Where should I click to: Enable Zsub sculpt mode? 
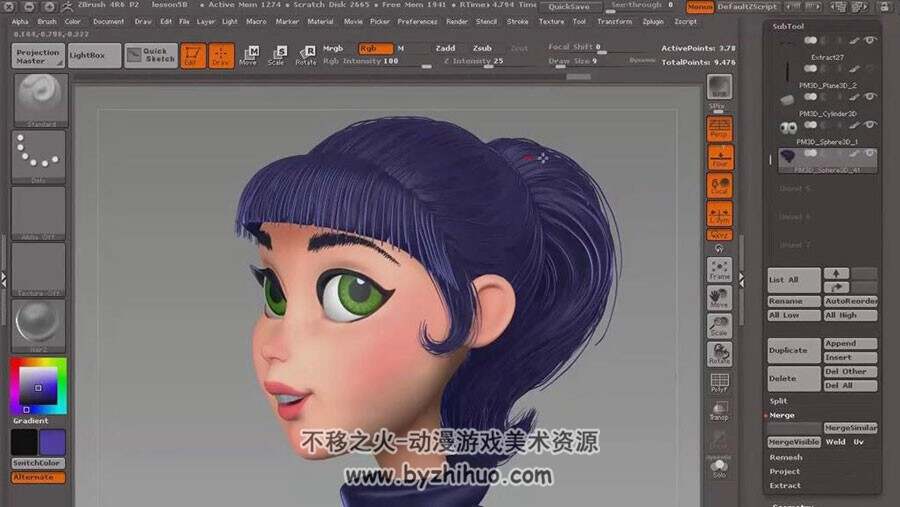(x=482, y=49)
